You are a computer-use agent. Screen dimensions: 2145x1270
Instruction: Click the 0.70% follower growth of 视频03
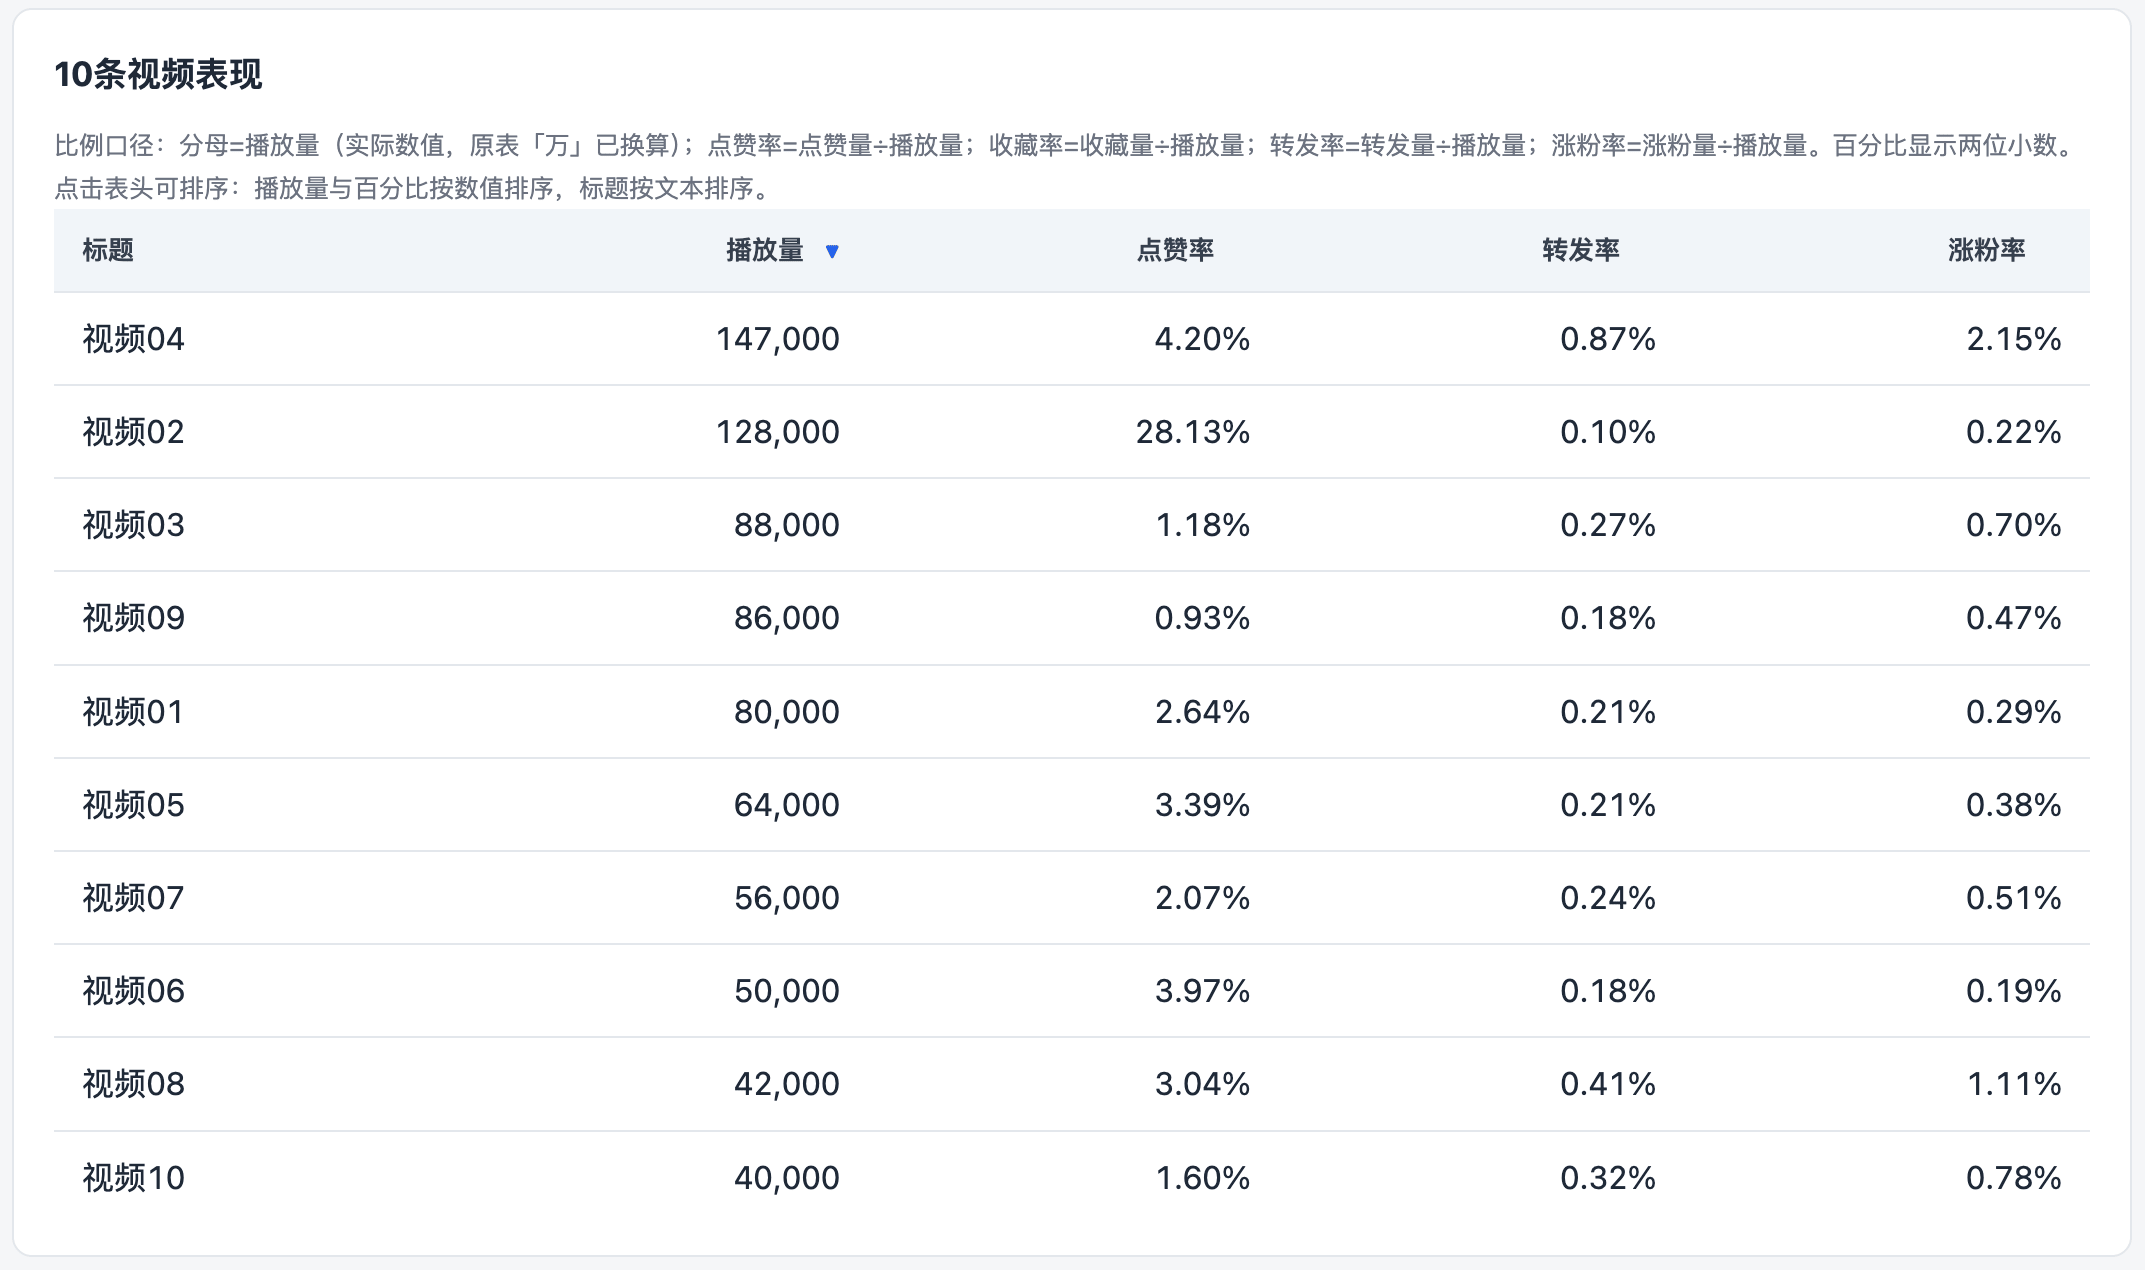pyautogui.click(x=2014, y=525)
